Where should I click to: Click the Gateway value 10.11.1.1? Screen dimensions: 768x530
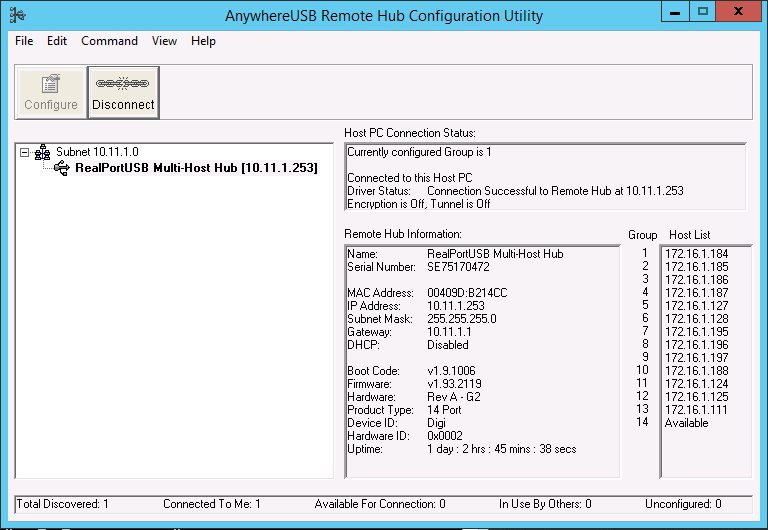click(x=449, y=332)
